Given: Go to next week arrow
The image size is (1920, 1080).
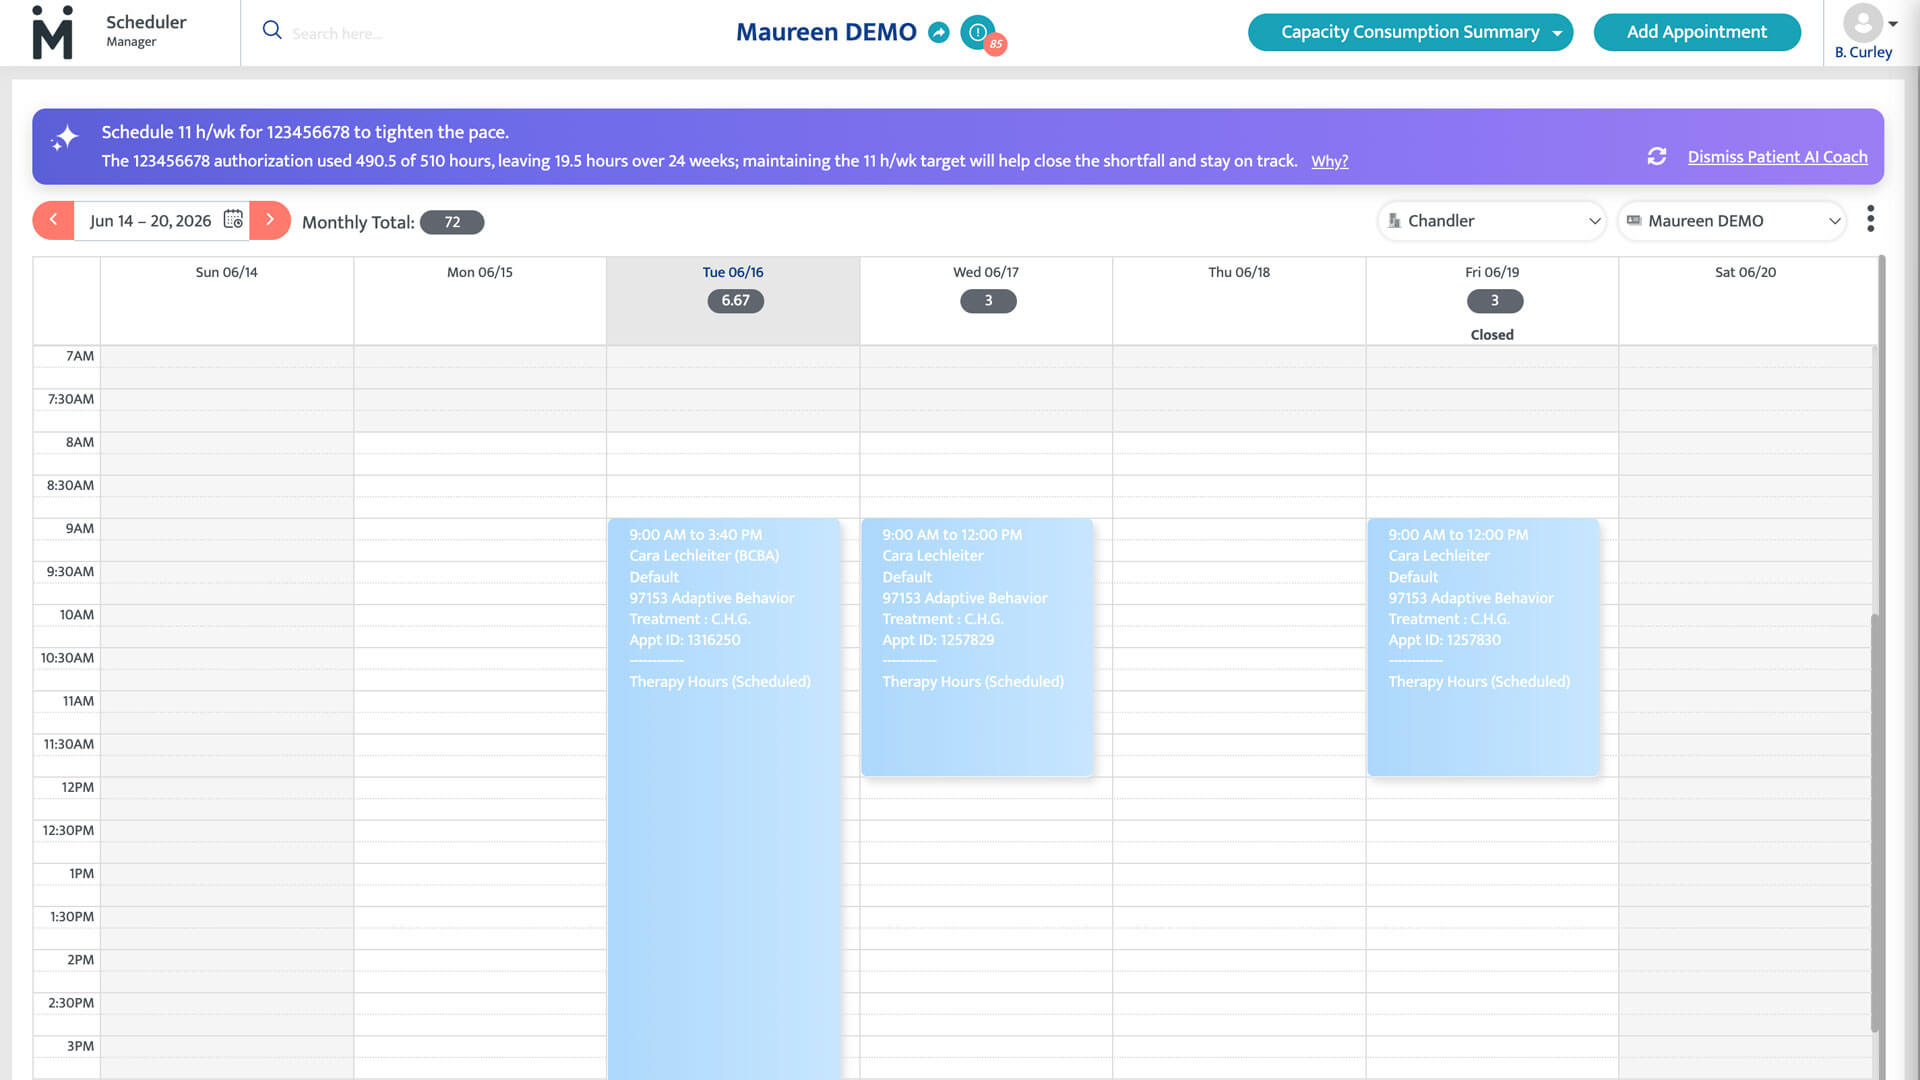Looking at the screenshot, I should coord(270,220).
